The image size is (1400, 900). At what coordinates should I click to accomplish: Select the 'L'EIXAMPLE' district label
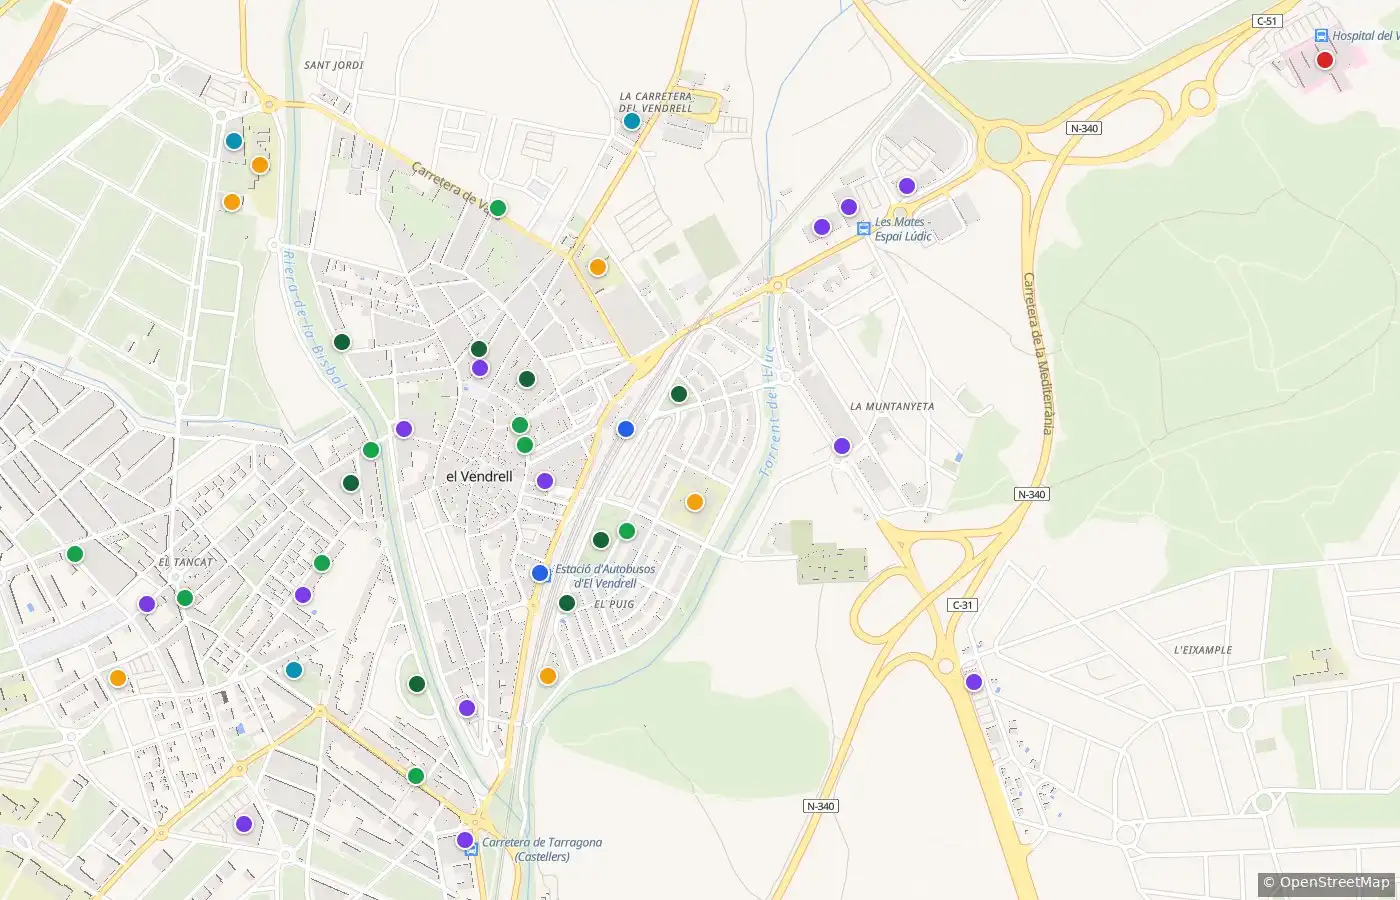pyautogui.click(x=1203, y=650)
